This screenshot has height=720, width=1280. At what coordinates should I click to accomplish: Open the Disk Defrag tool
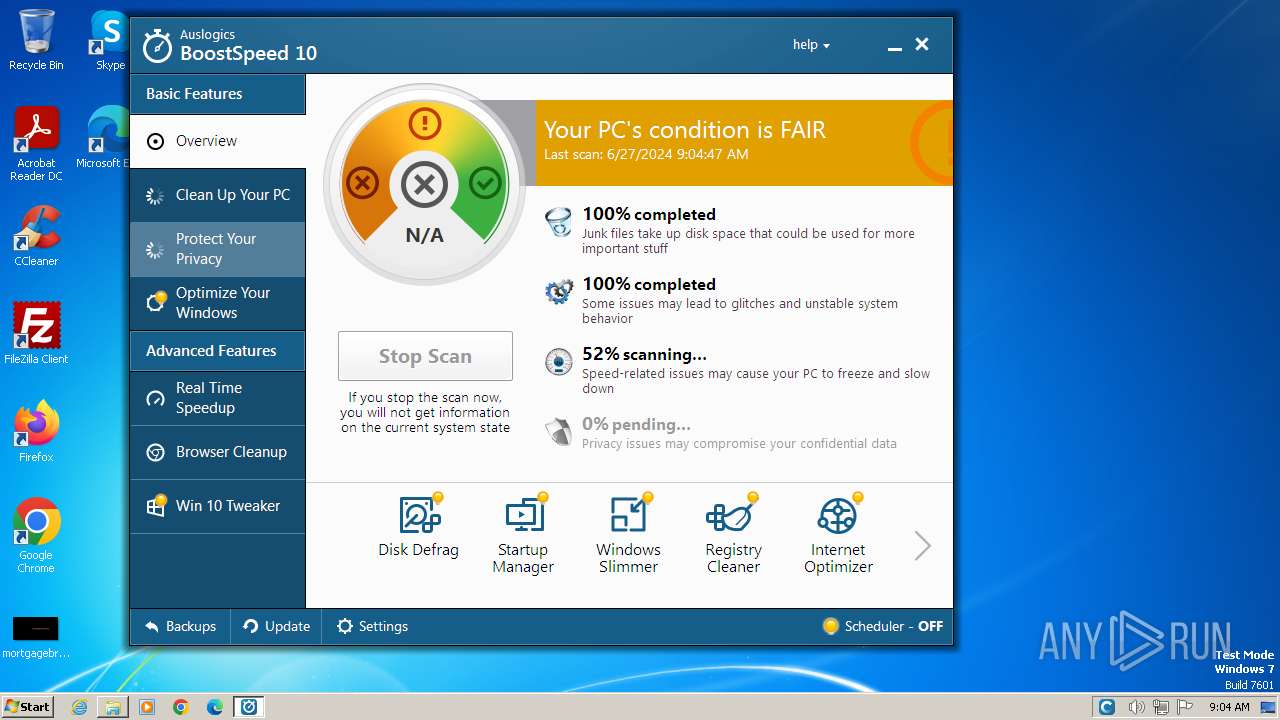(418, 527)
